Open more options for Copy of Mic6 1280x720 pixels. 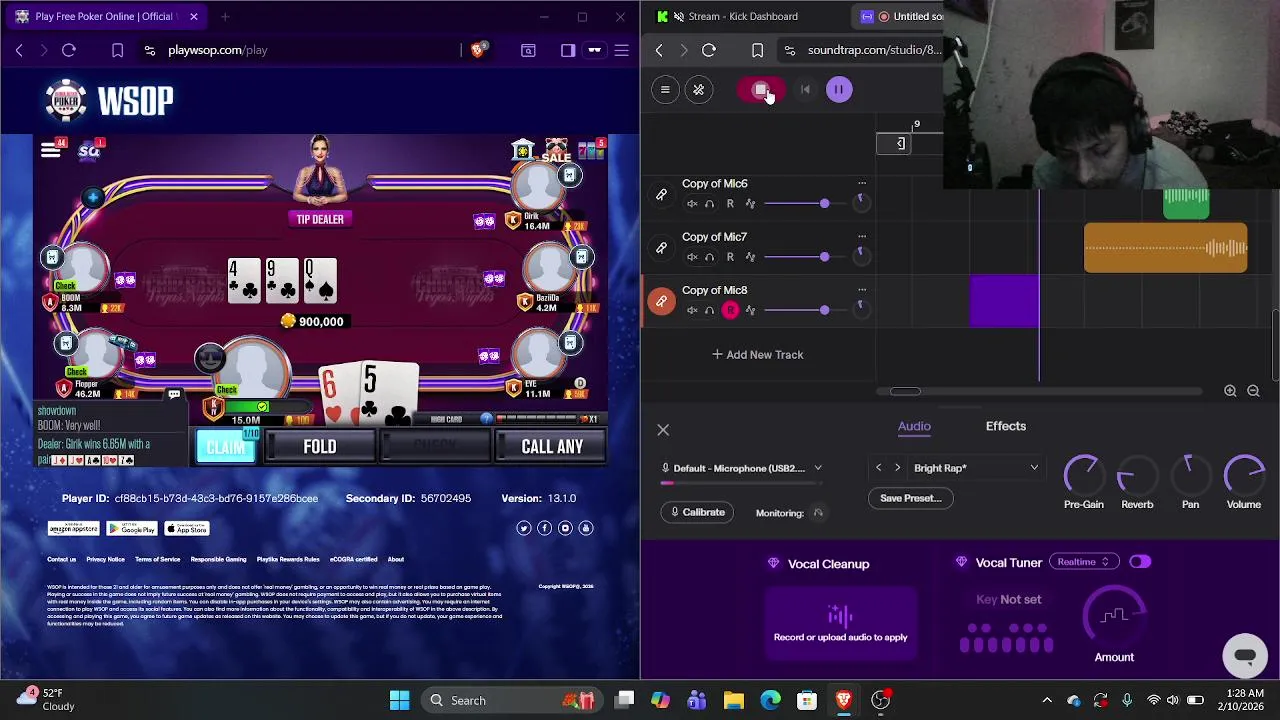(x=862, y=184)
